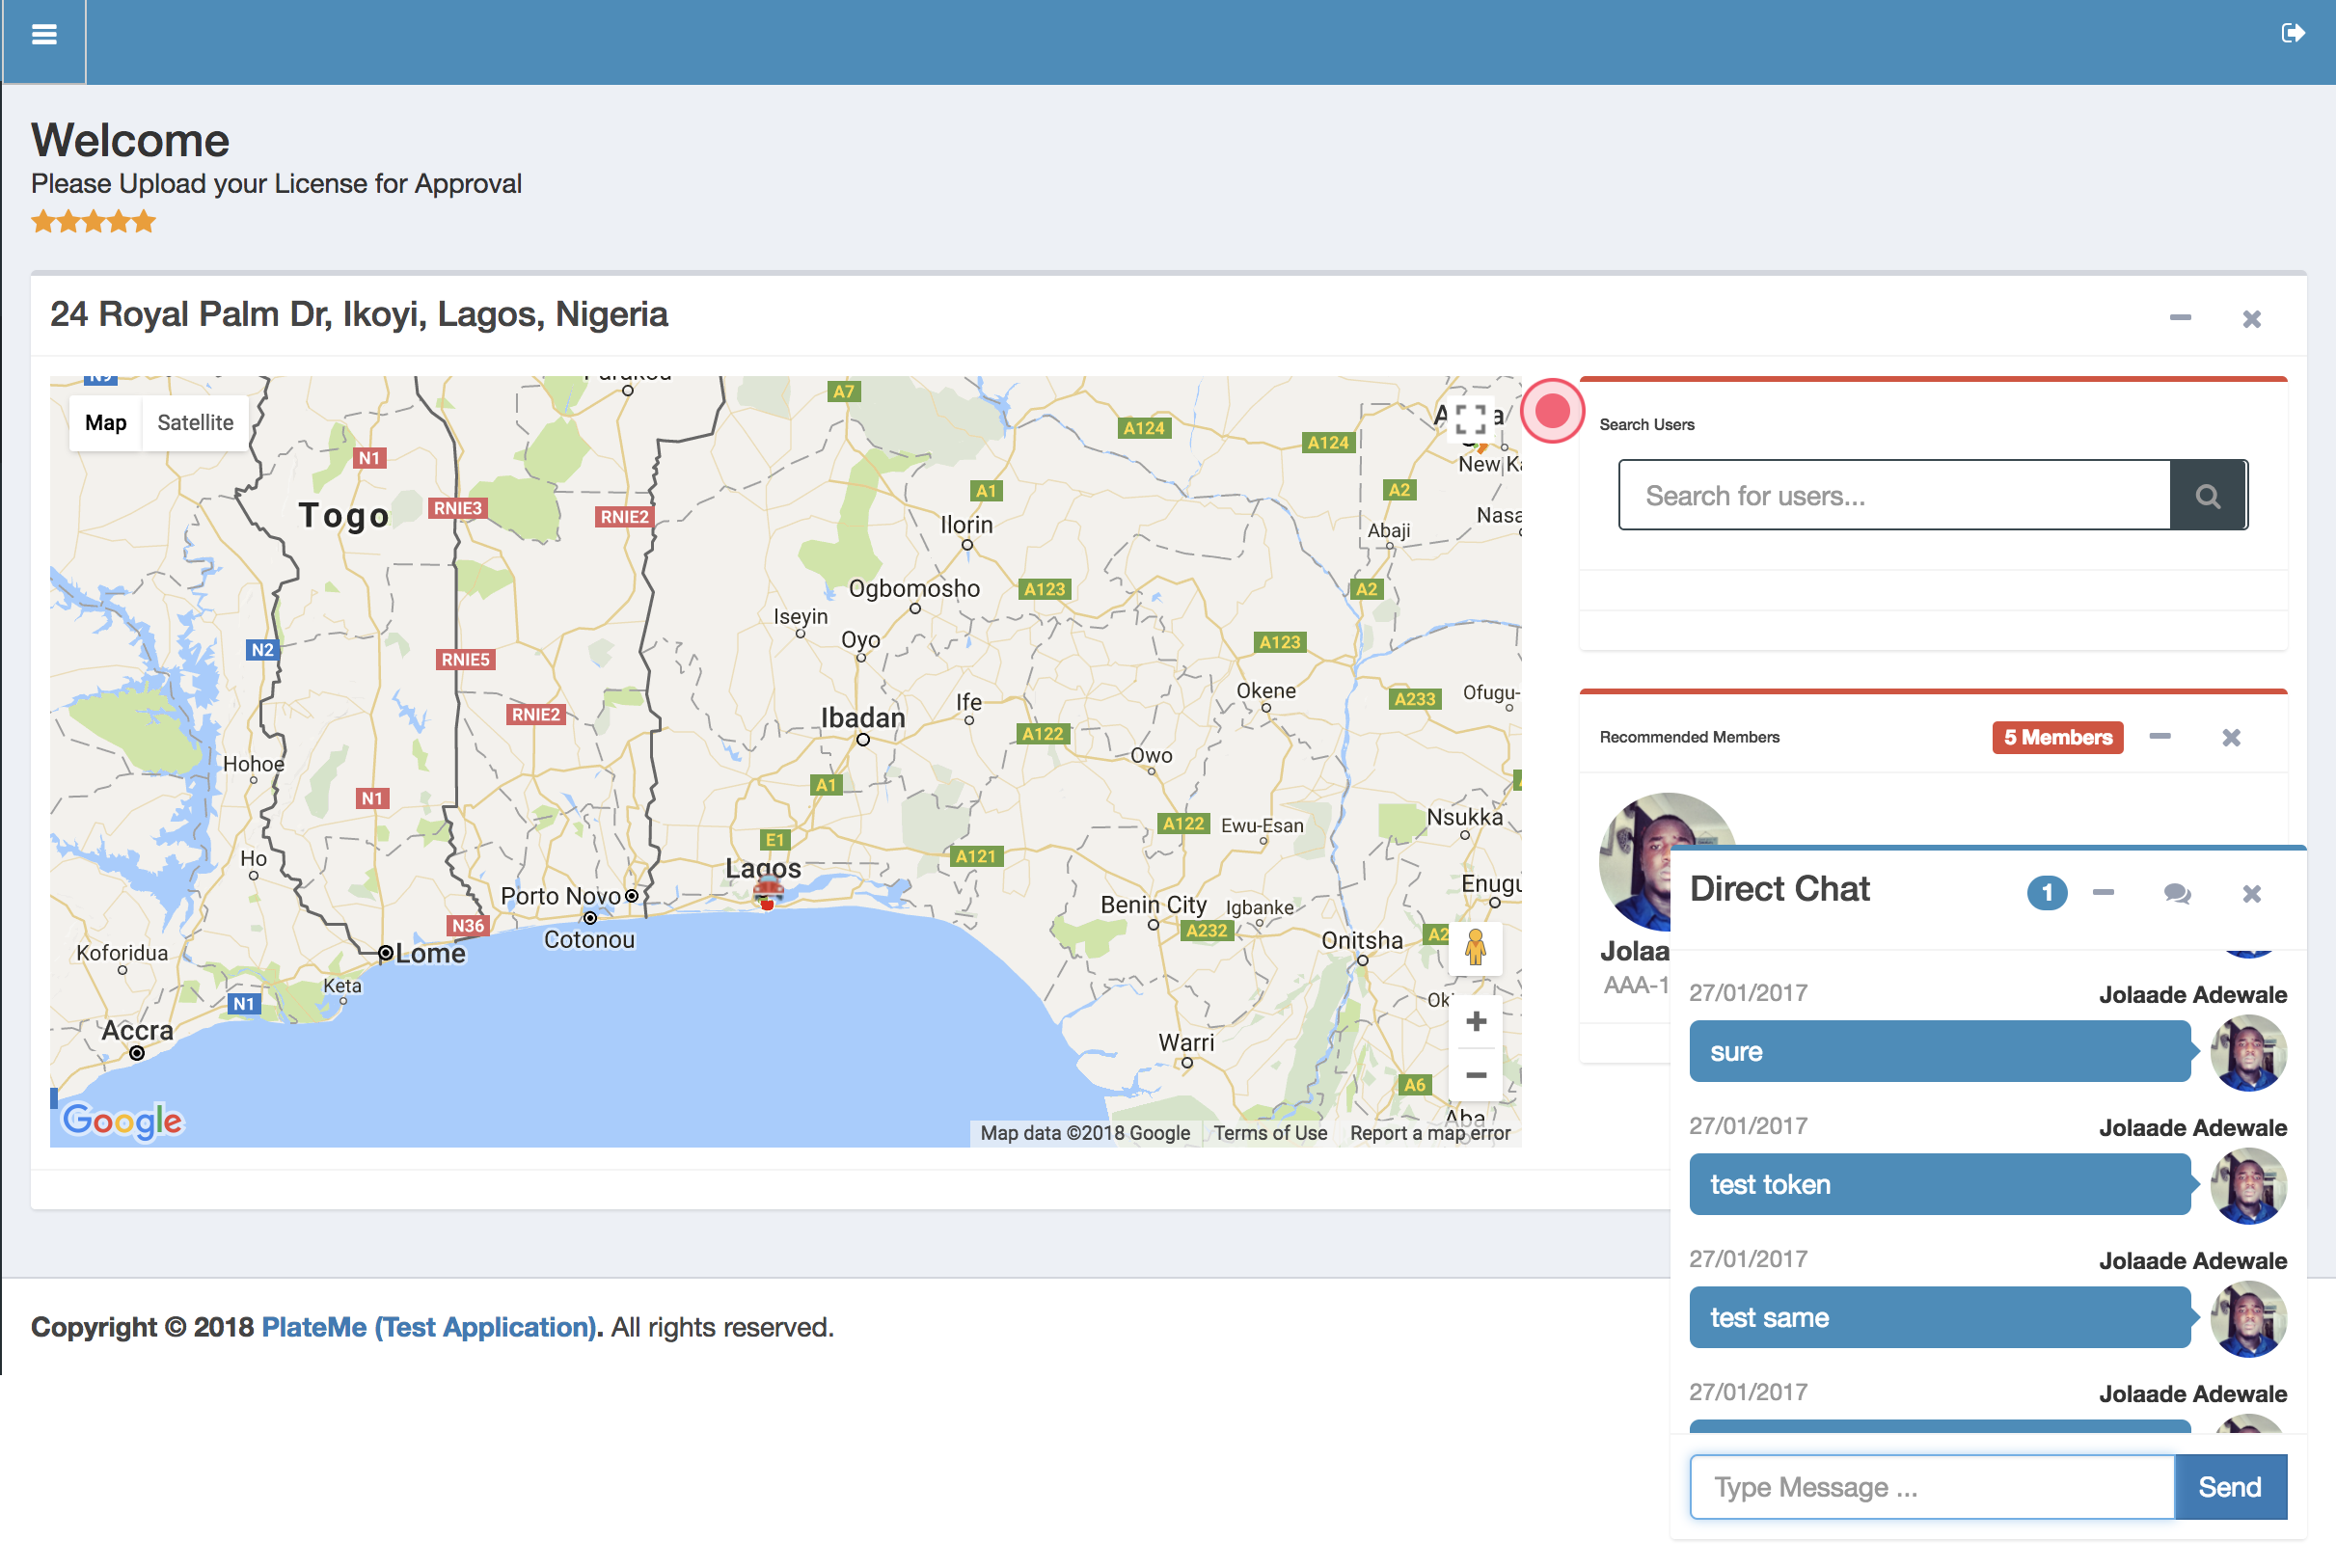
Task: Click the Street View pegman icon
Action: 1475,946
